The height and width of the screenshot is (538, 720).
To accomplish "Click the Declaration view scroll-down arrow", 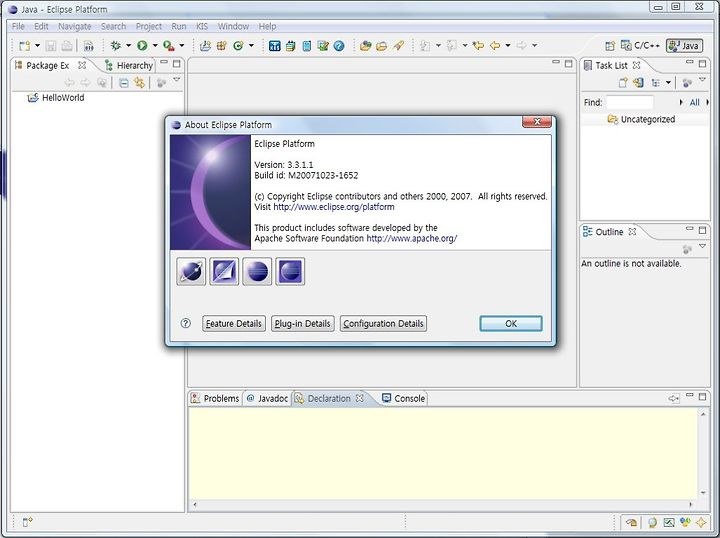I will coord(703,493).
